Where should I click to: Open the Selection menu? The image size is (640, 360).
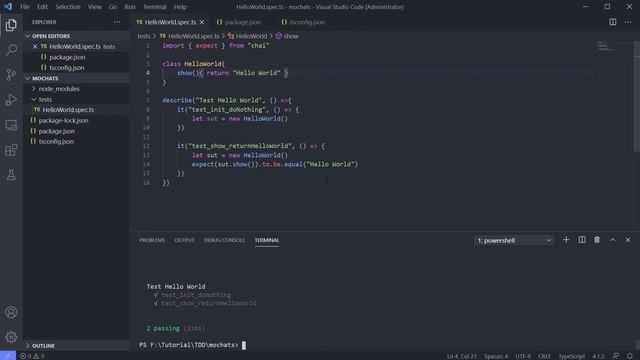pyautogui.click(x=68, y=7)
